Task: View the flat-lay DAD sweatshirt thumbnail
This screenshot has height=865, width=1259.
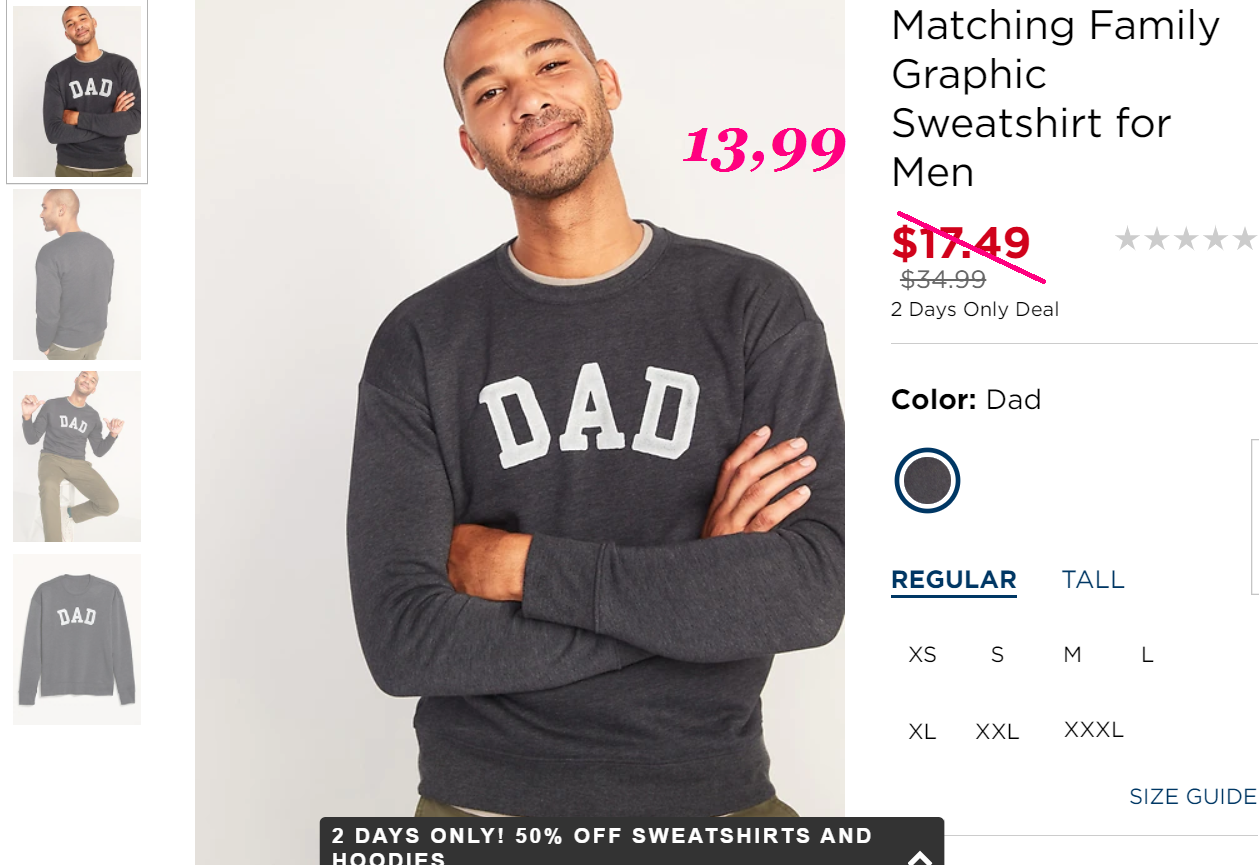Action: pos(77,640)
